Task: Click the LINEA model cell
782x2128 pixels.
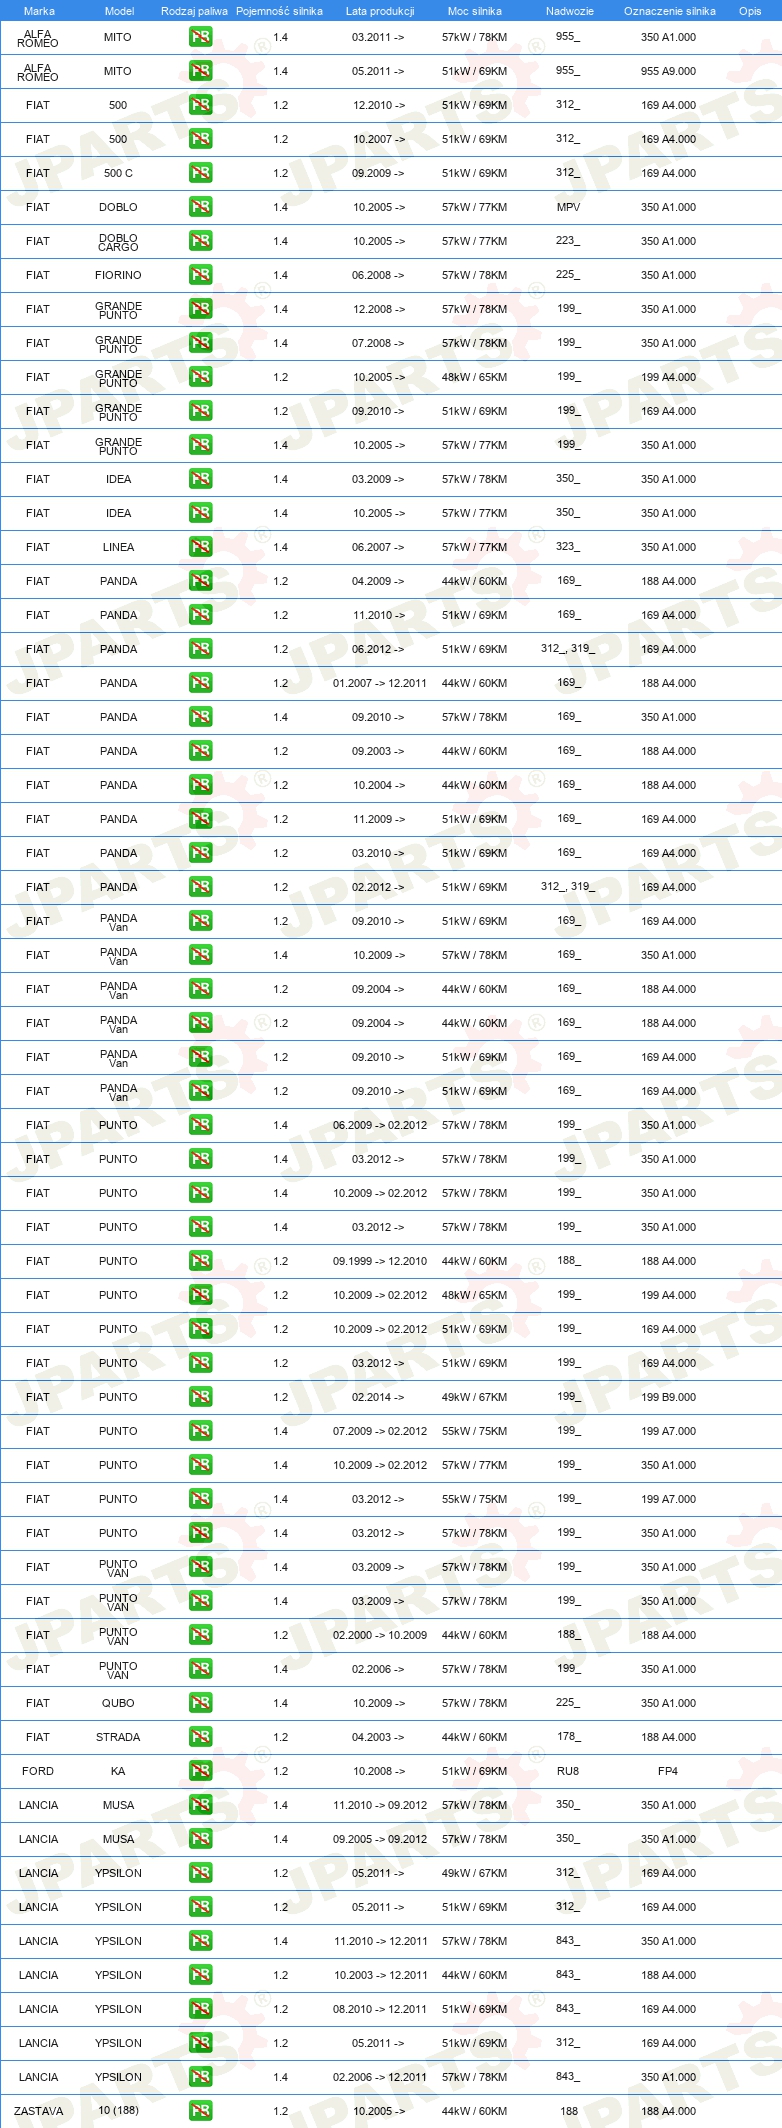Action: [x=118, y=547]
